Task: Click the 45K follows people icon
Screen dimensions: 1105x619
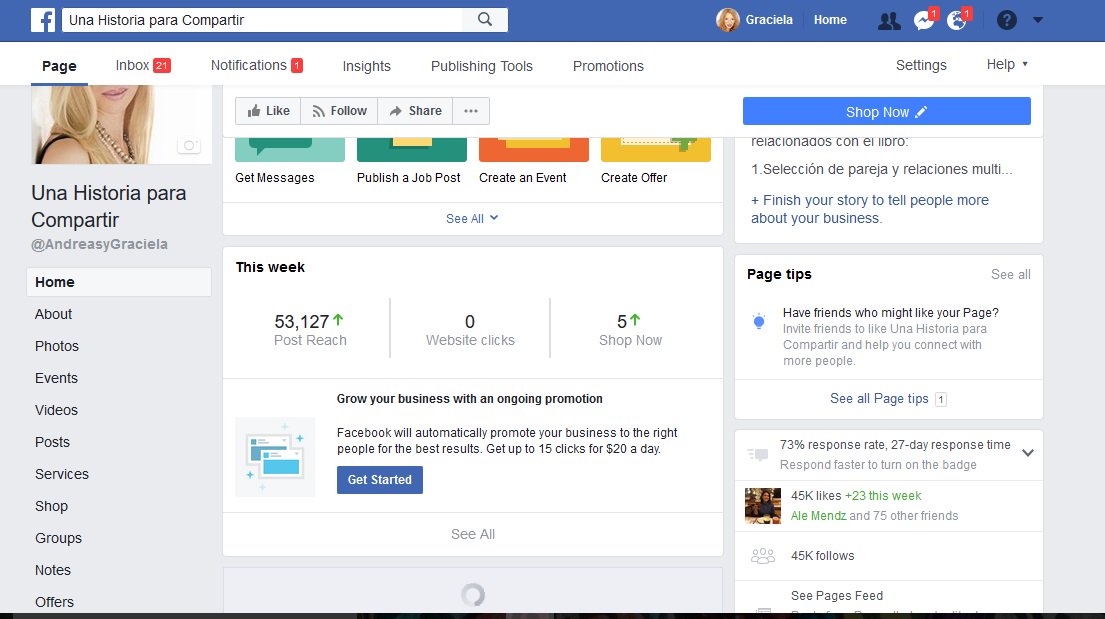Action: tap(763, 556)
